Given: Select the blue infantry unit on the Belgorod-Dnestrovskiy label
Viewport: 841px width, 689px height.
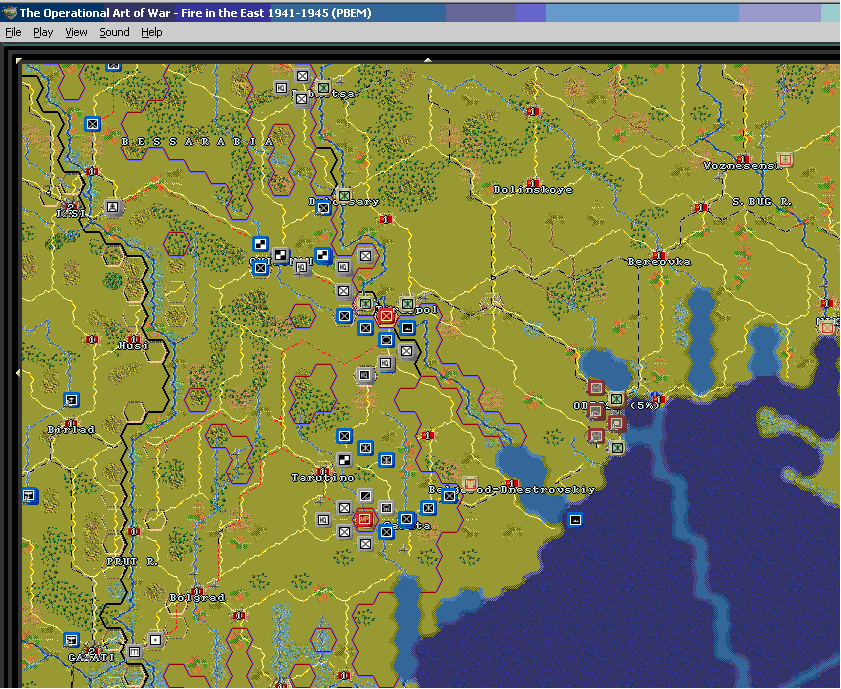Looking at the screenshot, I should coord(449,496).
